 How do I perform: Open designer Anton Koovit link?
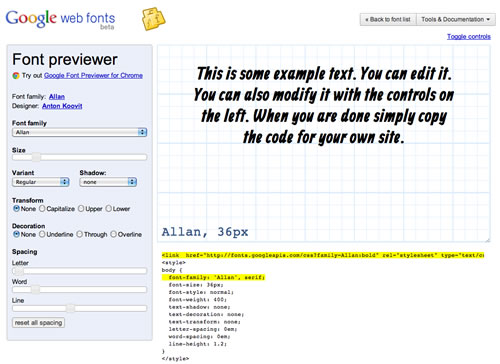tap(62, 106)
